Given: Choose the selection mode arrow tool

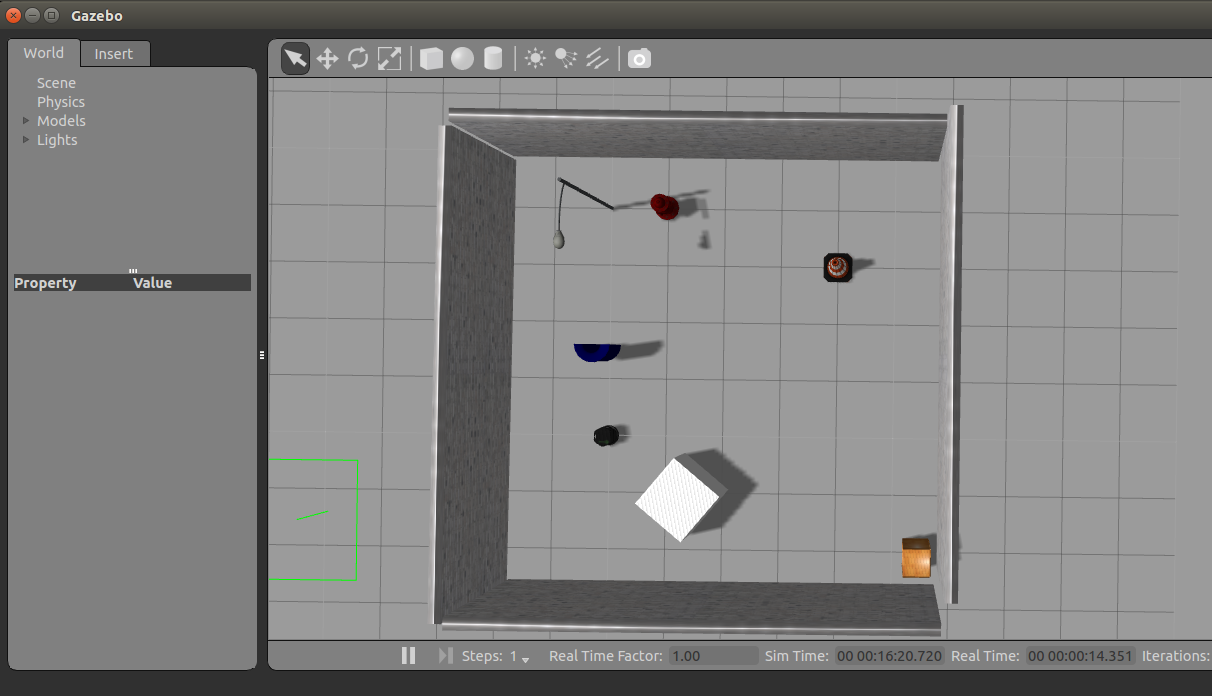Looking at the screenshot, I should click(x=295, y=58).
